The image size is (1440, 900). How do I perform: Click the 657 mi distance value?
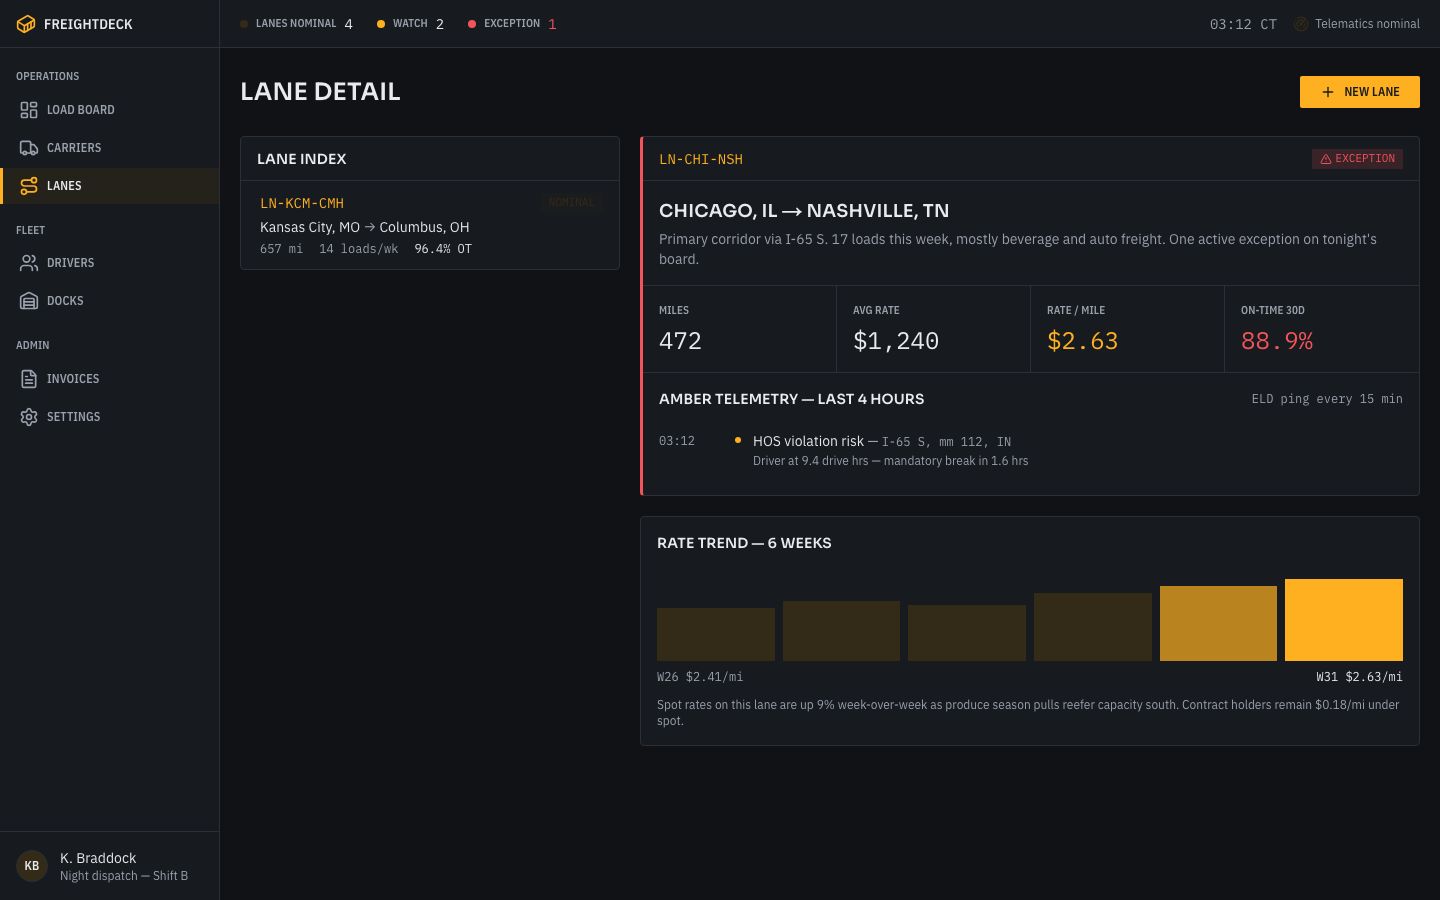tap(281, 249)
